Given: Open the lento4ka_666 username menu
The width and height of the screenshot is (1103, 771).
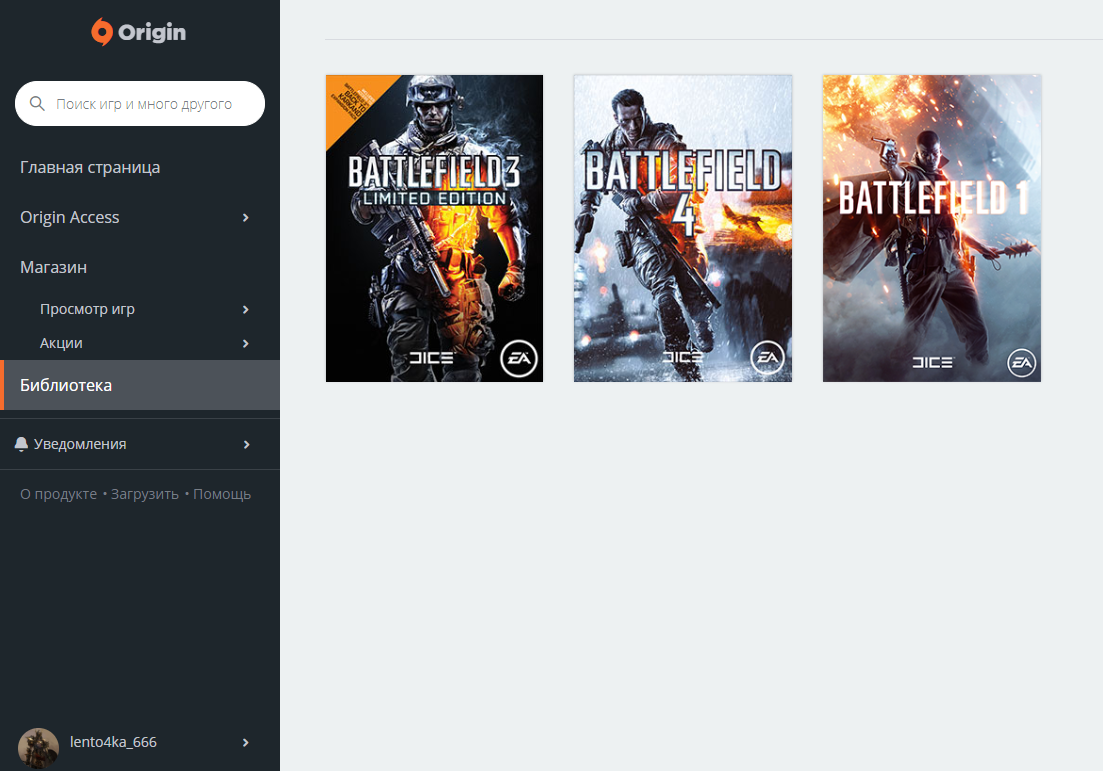Looking at the screenshot, I should click(113, 742).
